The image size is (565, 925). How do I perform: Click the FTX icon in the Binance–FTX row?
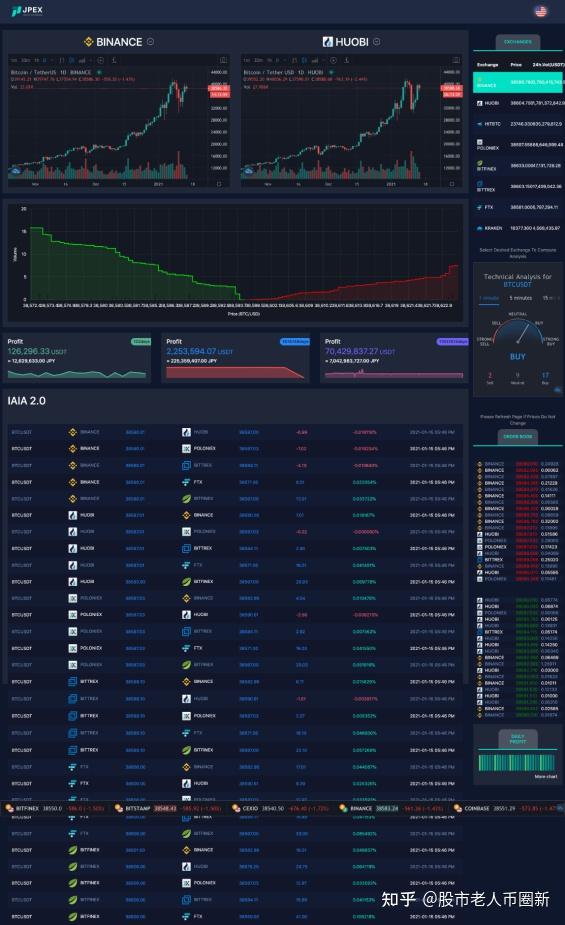point(186,482)
